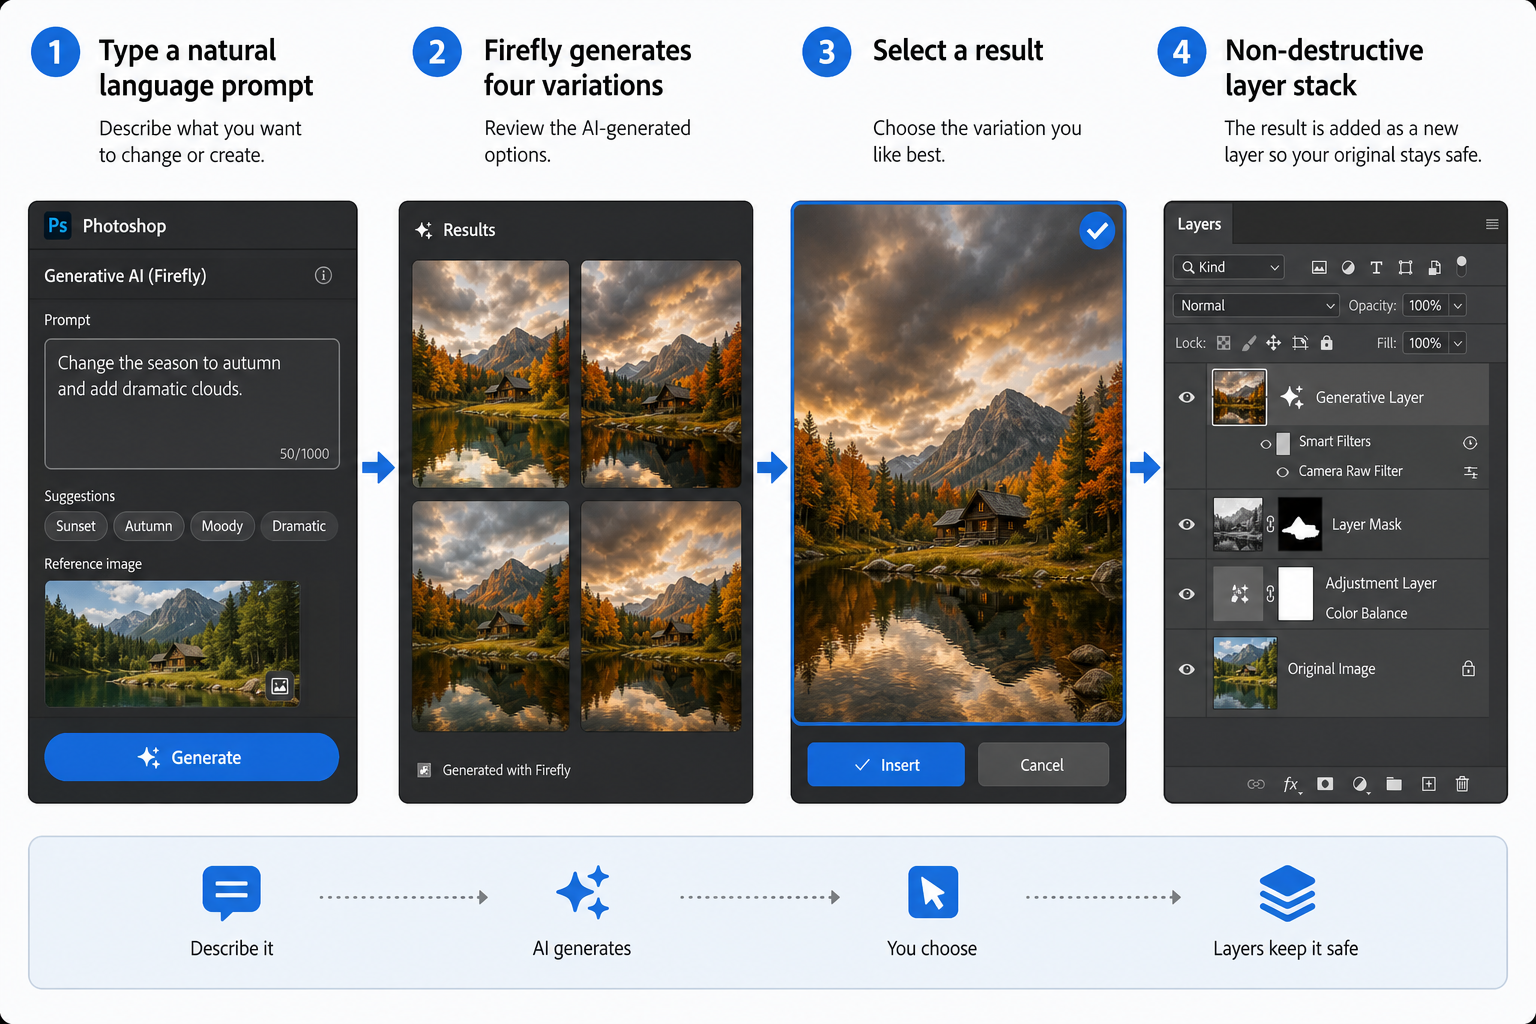Click the lock image pixels brush icon

1249,343
